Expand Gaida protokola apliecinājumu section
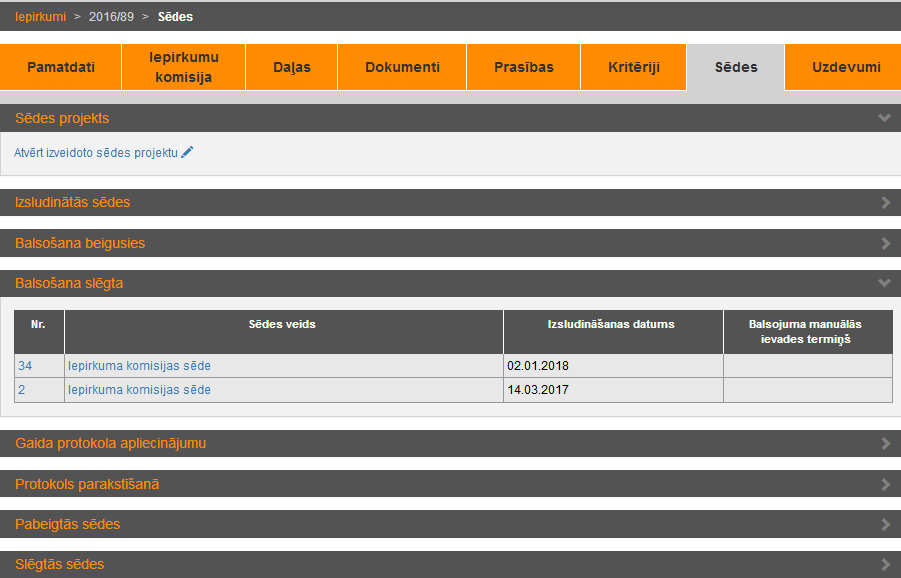This screenshot has height=578, width=901. [884, 444]
